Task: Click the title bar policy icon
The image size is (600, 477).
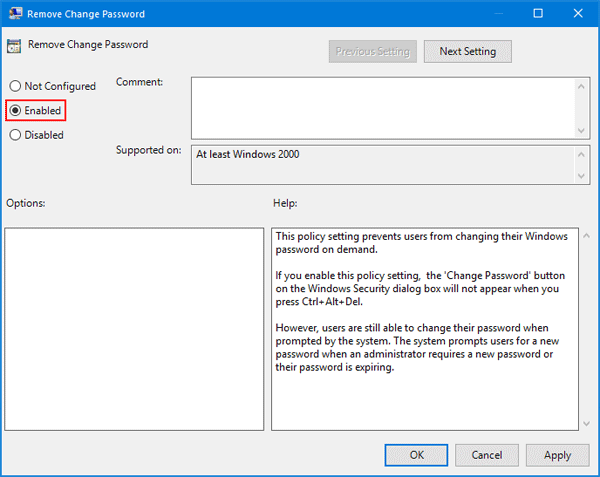Action: pyautogui.click(x=15, y=15)
